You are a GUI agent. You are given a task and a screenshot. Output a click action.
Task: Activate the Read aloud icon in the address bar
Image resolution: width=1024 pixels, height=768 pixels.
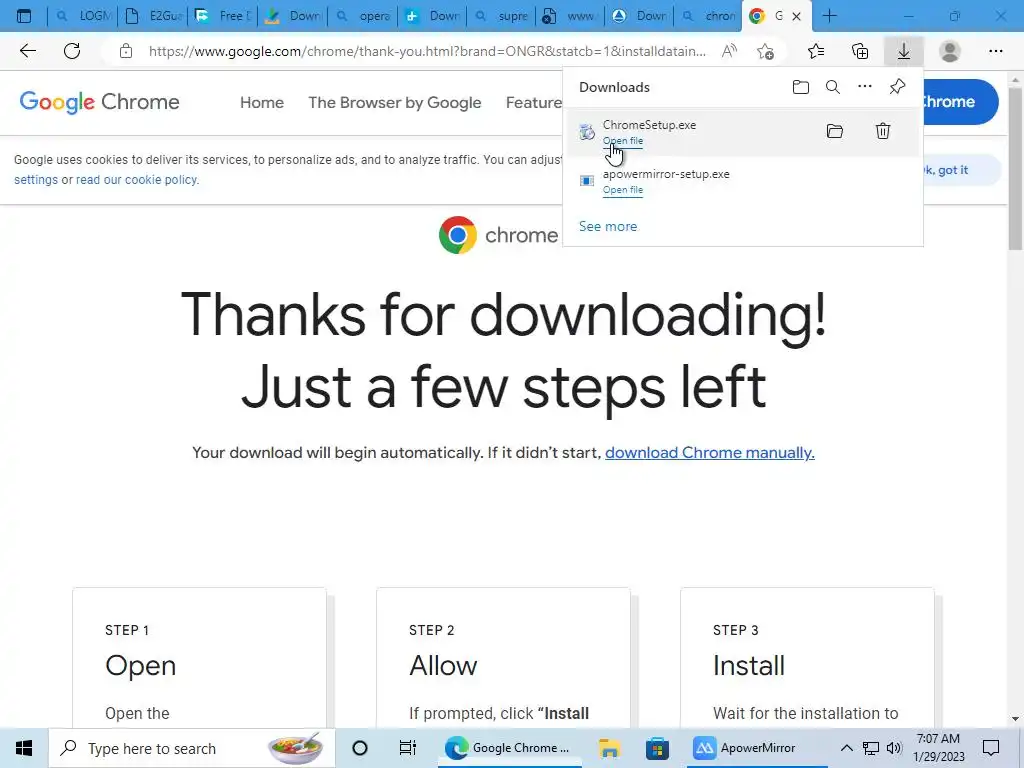point(729,51)
